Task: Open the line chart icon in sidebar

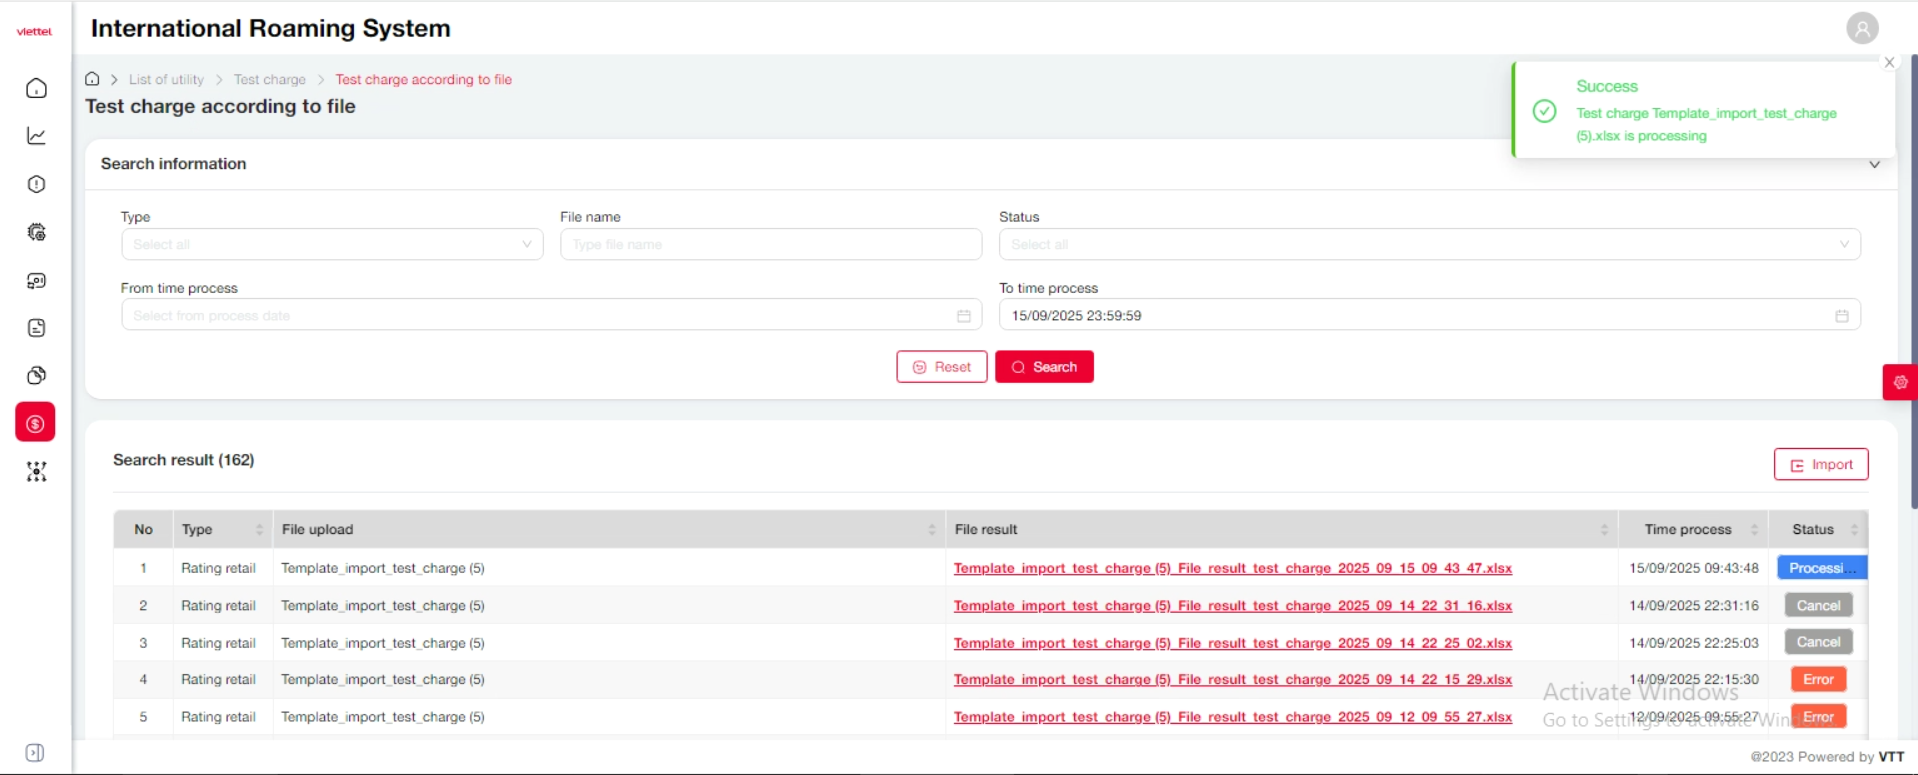Action: point(36,136)
